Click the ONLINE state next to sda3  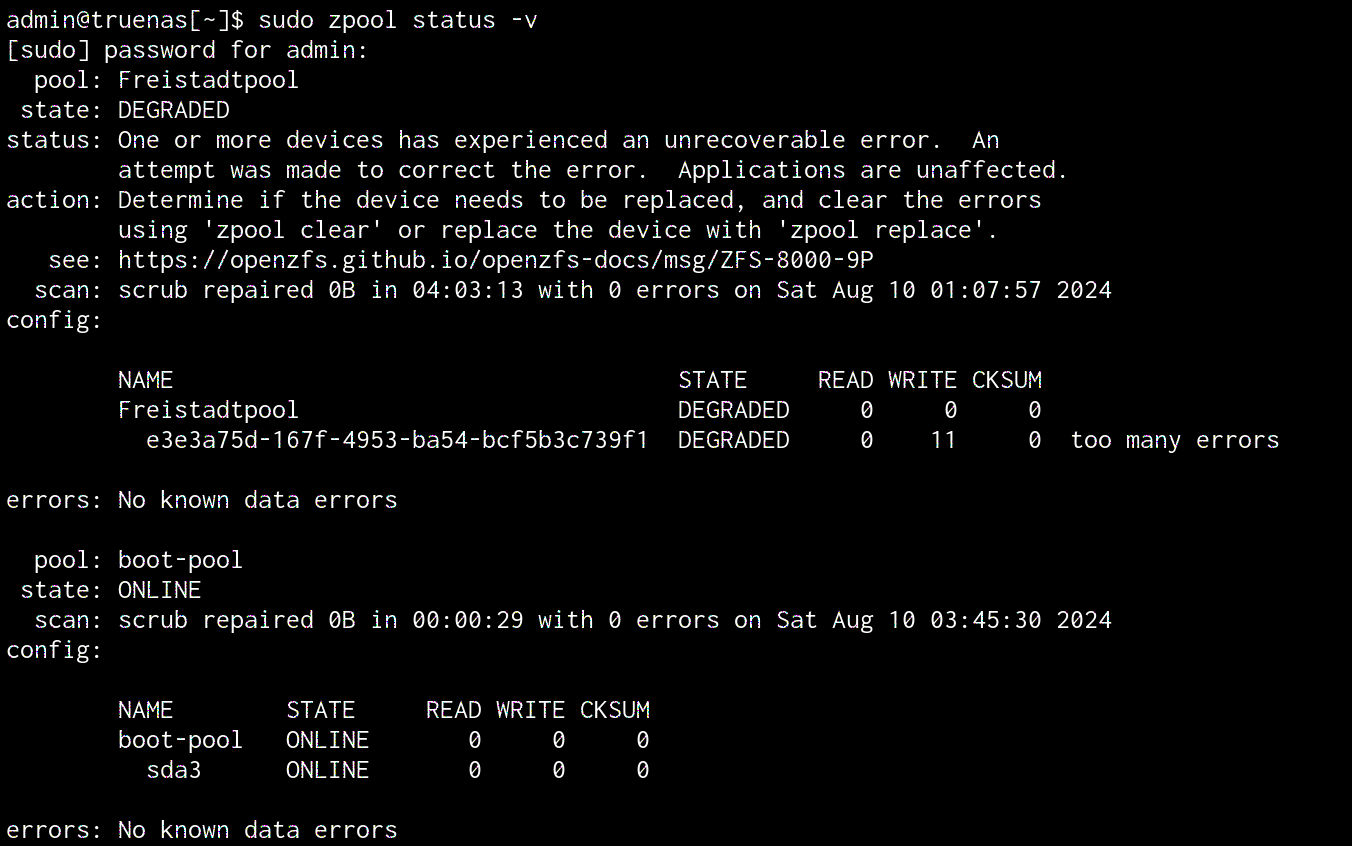click(x=327, y=770)
